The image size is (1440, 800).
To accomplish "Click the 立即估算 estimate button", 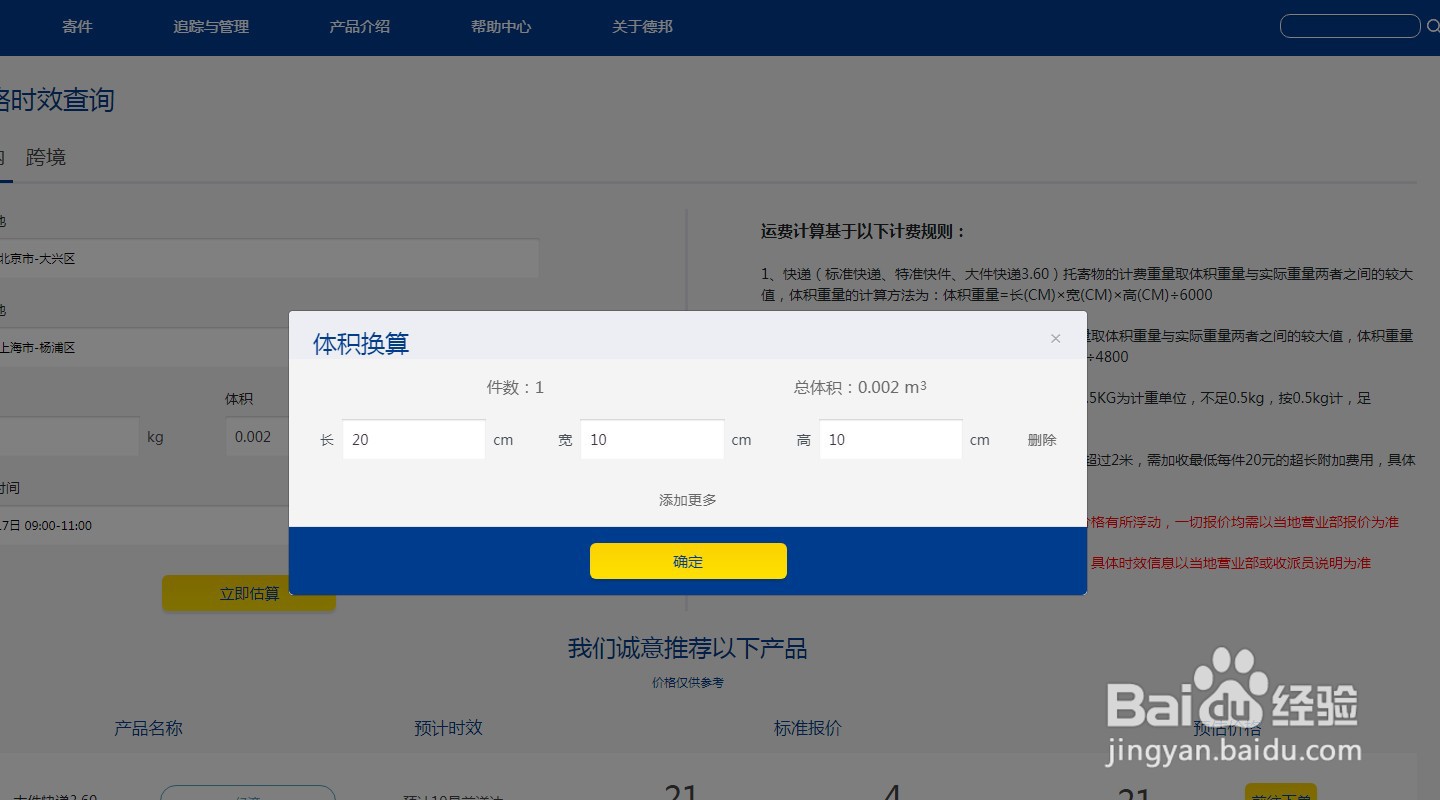I will [x=248, y=592].
